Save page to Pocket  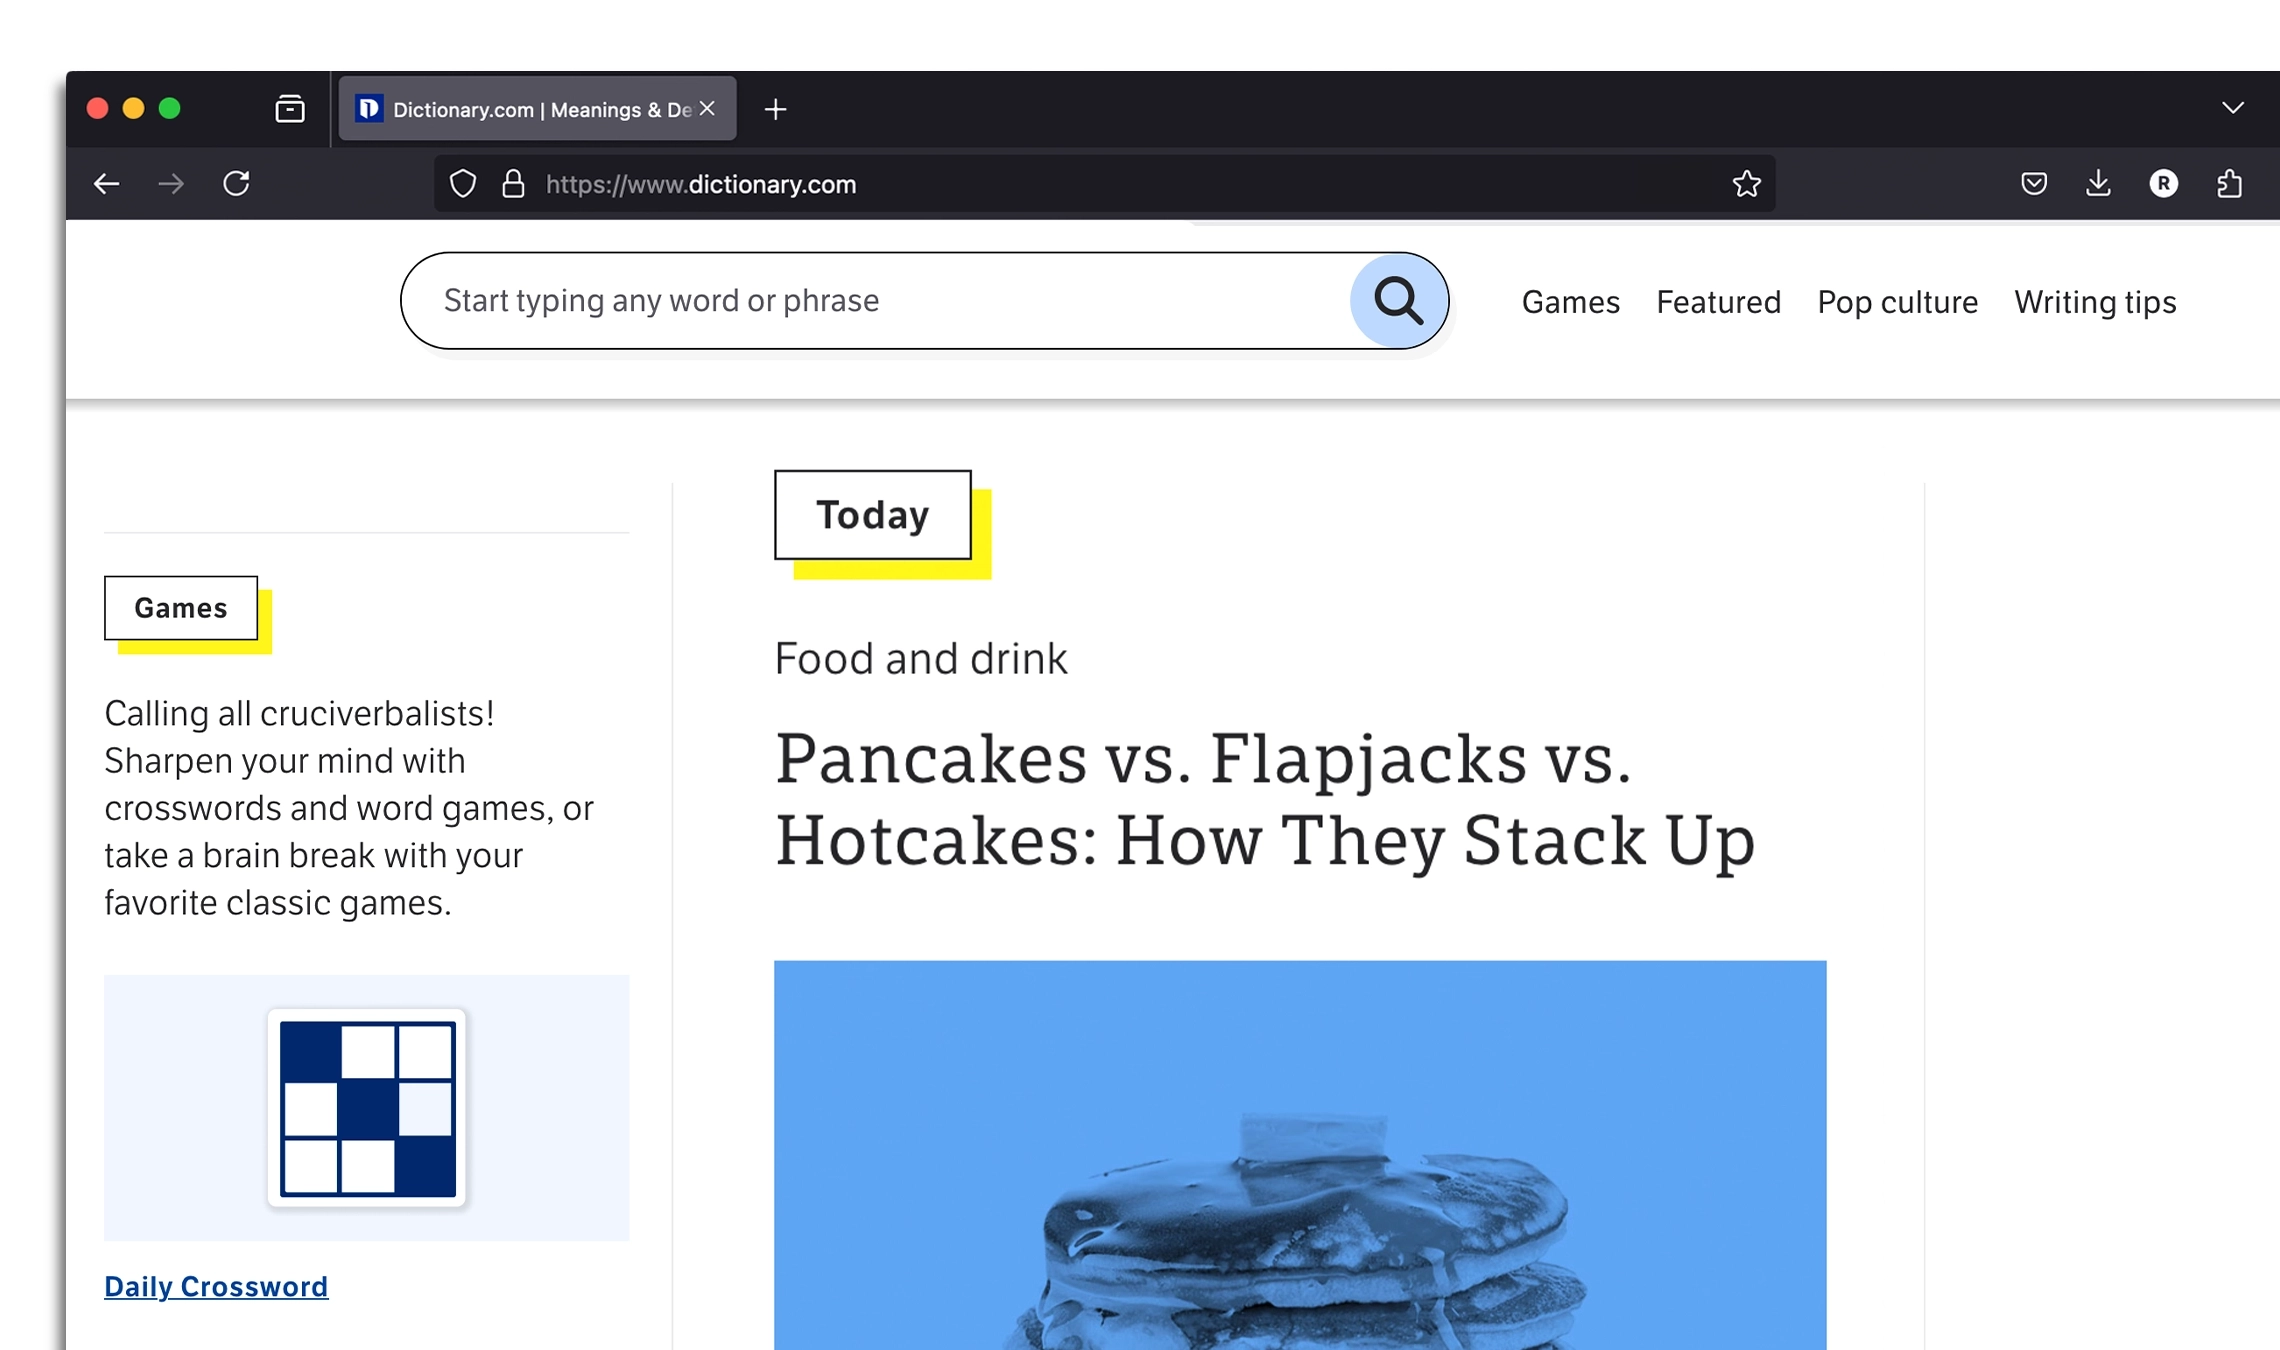click(x=2033, y=184)
